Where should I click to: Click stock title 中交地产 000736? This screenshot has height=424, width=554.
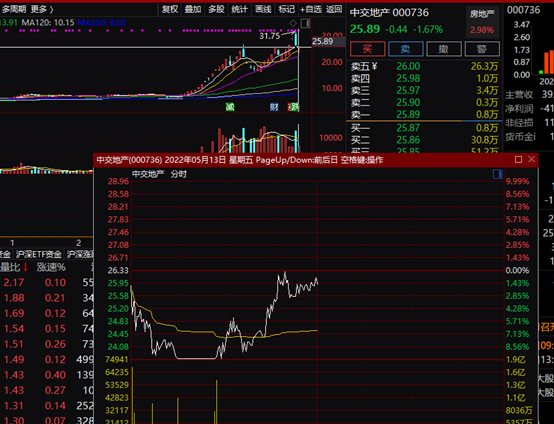(x=389, y=13)
